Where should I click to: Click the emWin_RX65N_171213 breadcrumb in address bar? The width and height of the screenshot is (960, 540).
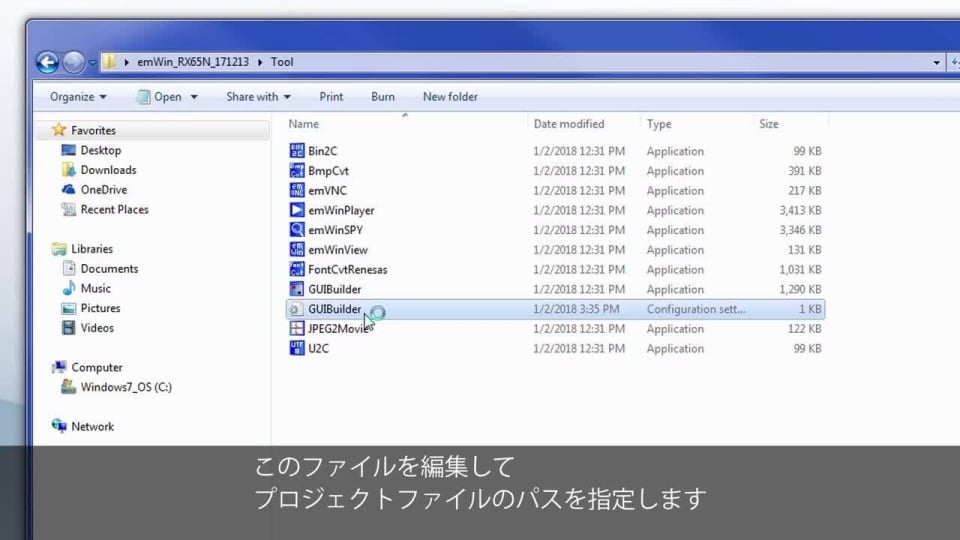click(x=195, y=62)
